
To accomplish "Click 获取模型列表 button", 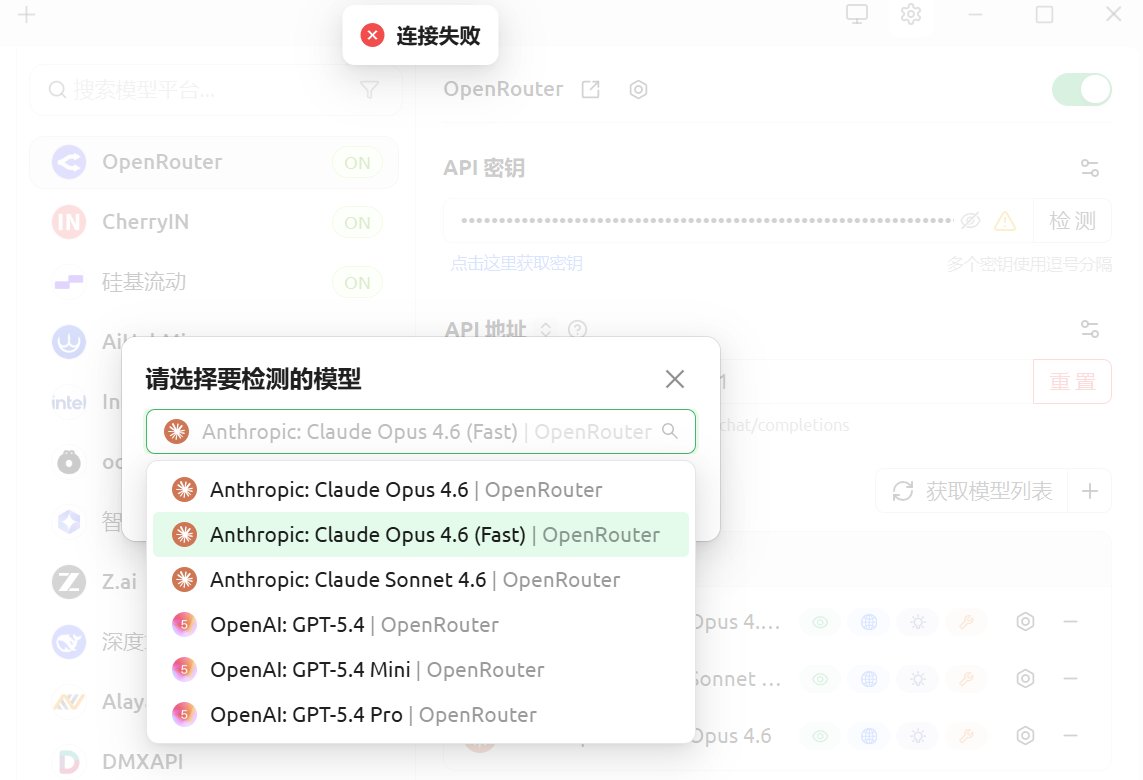I will (972, 491).
